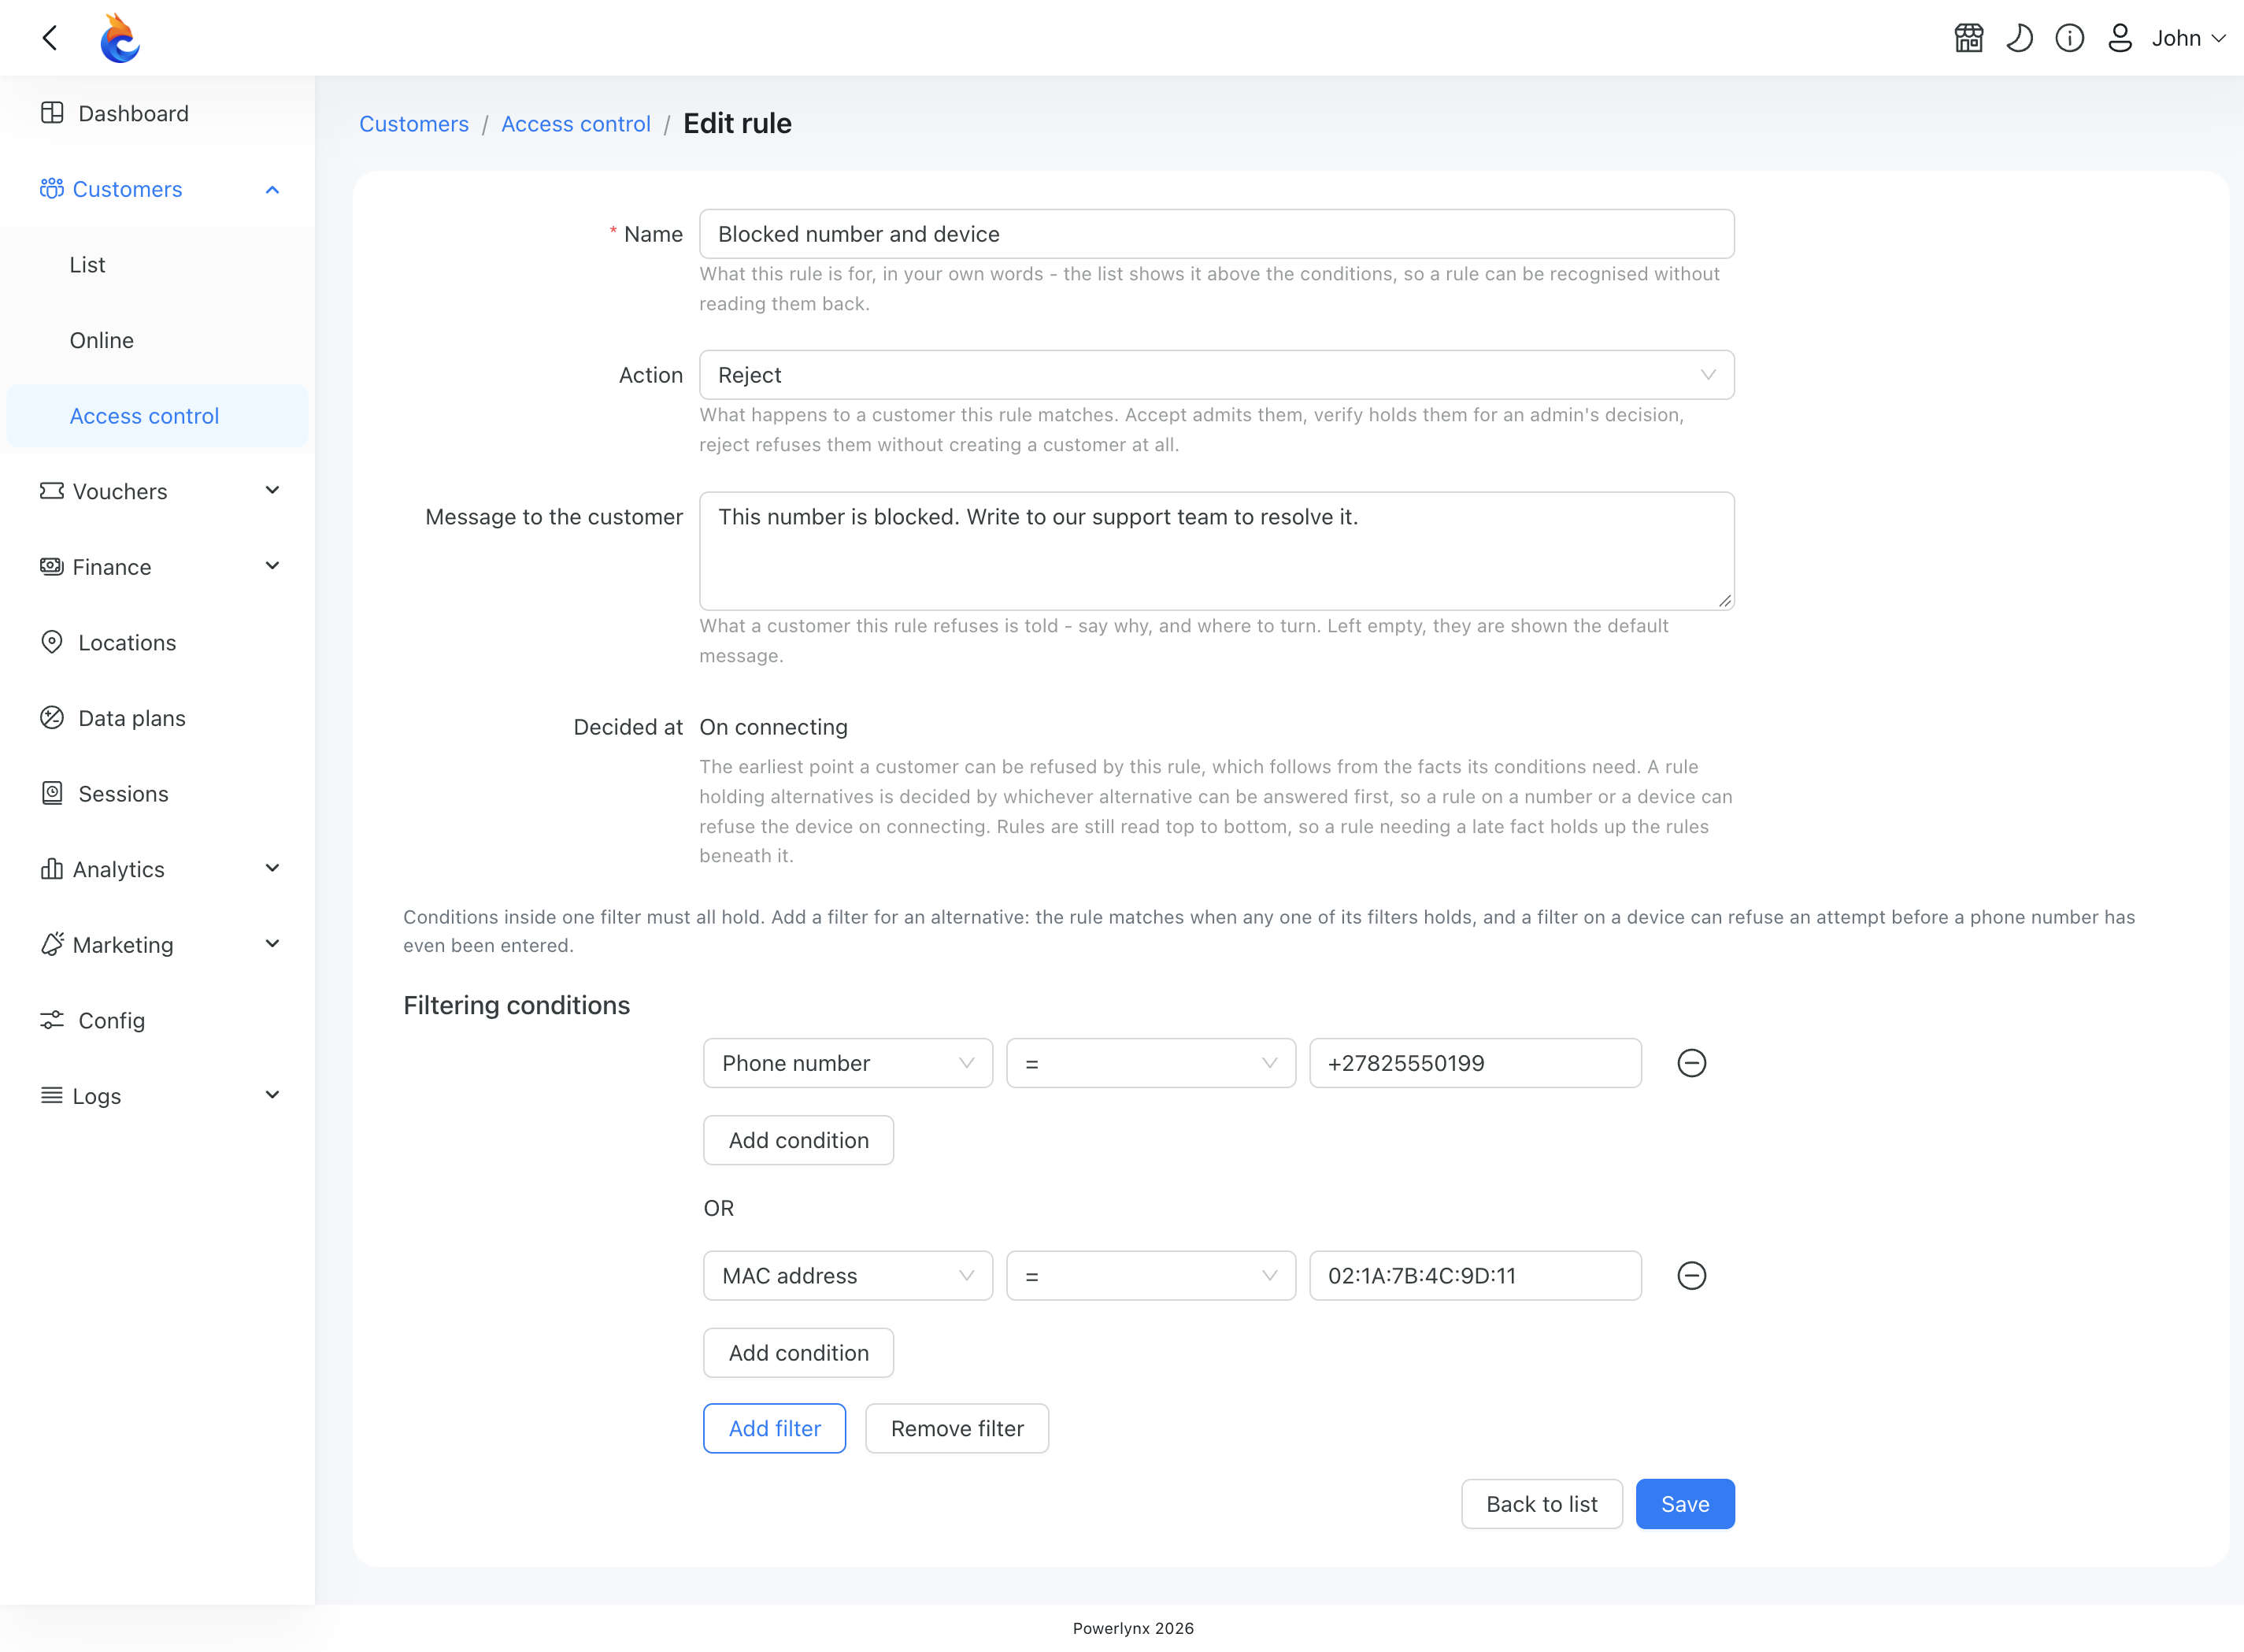The image size is (2244, 1652).
Task: Open the info circle icon
Action: pos(2069,38)
